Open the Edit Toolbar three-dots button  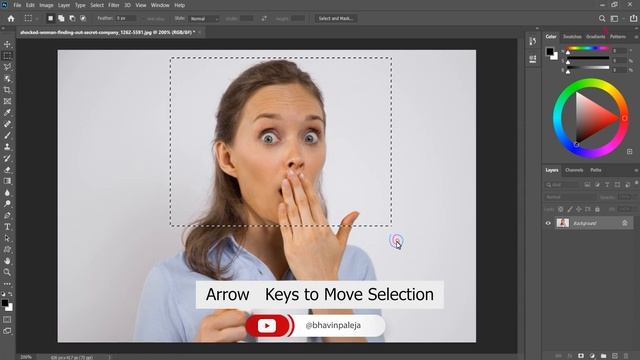pos(7,284)
